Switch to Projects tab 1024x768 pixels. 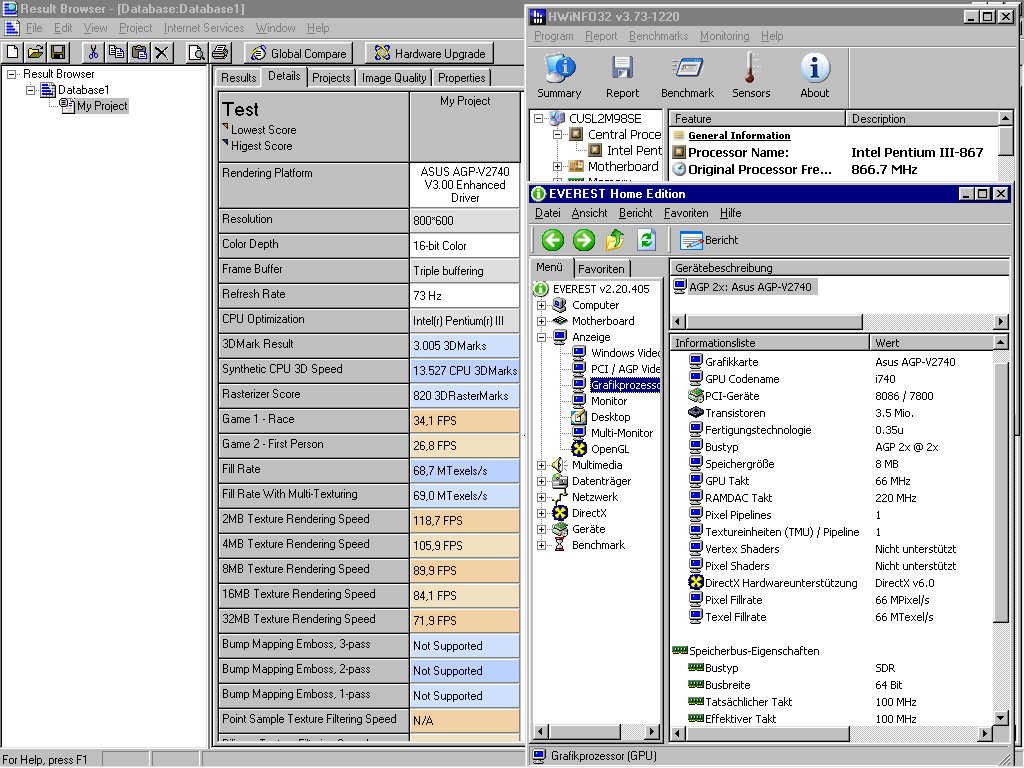(331, 78)
